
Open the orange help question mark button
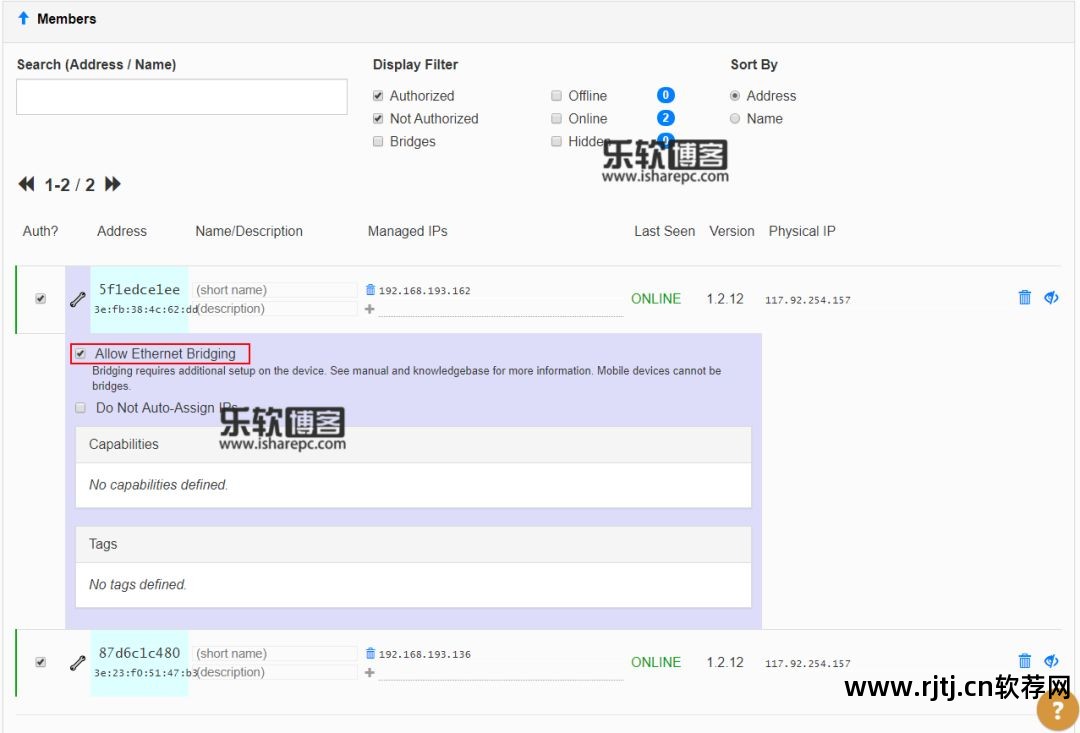(x=1057, y=709)
